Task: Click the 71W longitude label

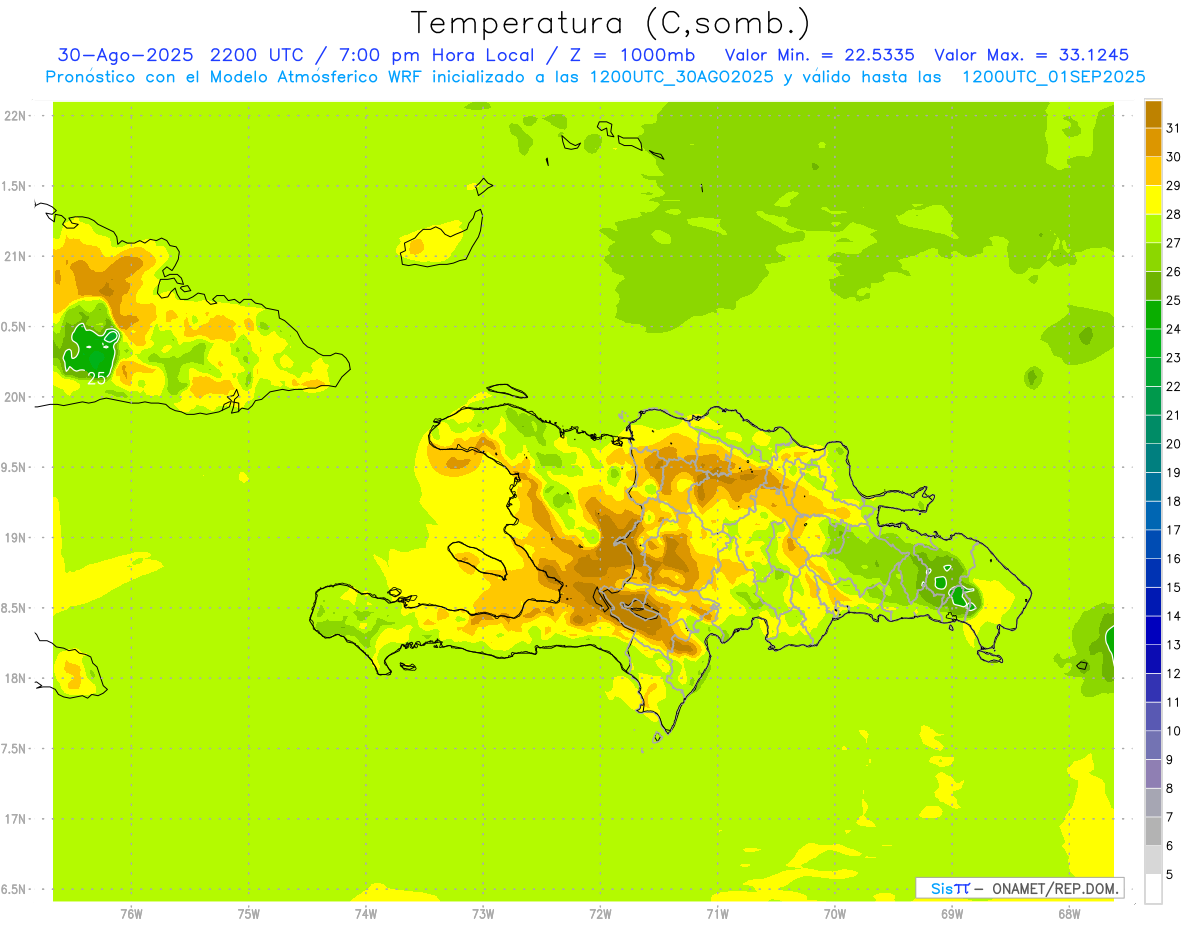Action: (717, 914)
